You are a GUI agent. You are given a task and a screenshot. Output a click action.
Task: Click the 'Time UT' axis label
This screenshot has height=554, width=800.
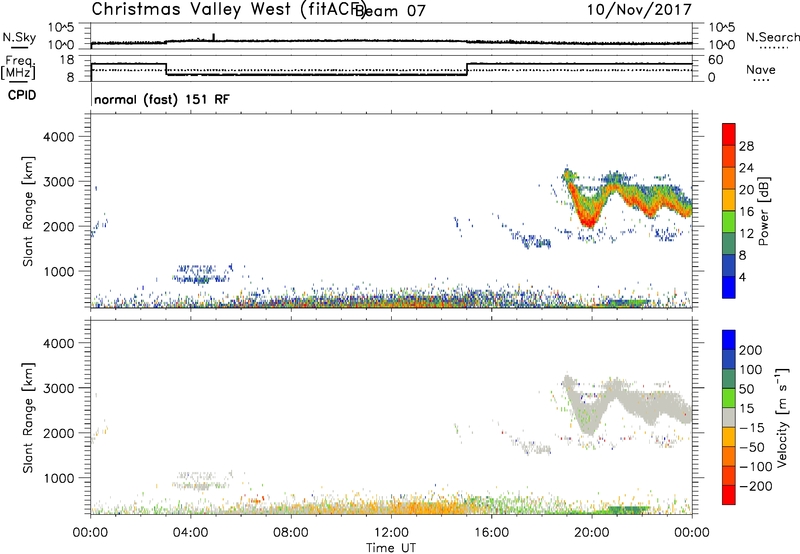point(391,548)
